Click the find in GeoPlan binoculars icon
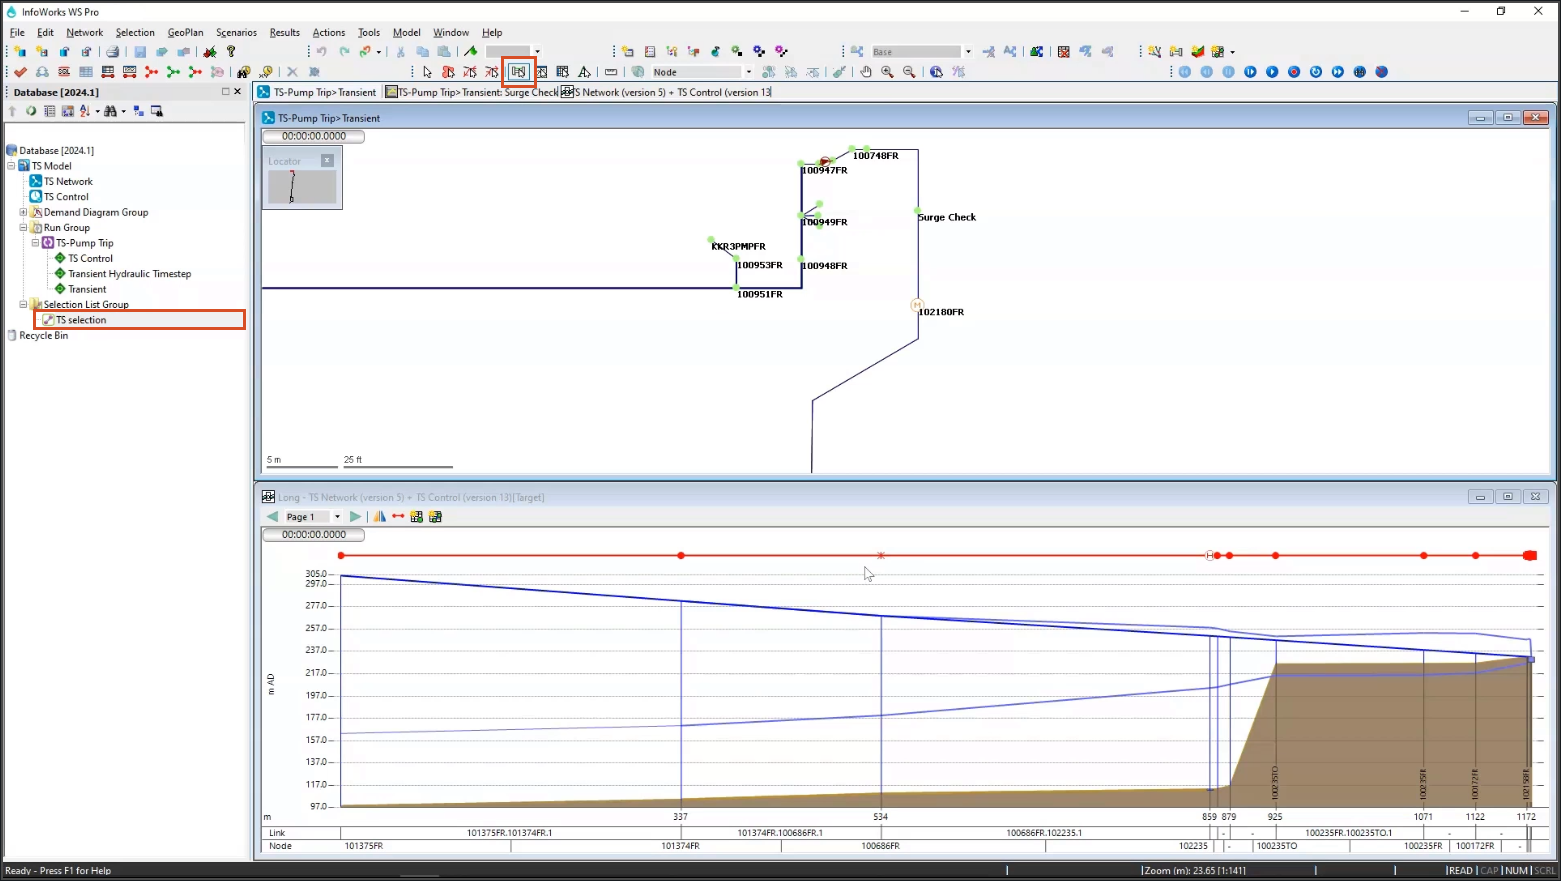Image resolution: width=1561 pixels, height=881 pixels. pyautogui.click(x=243, y=72)
